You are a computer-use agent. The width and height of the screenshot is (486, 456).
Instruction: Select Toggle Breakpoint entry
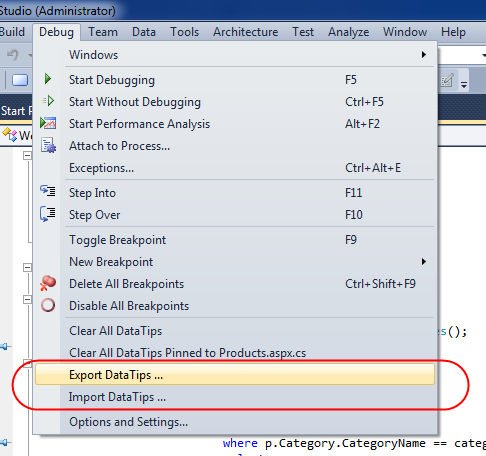click(235, 240)
